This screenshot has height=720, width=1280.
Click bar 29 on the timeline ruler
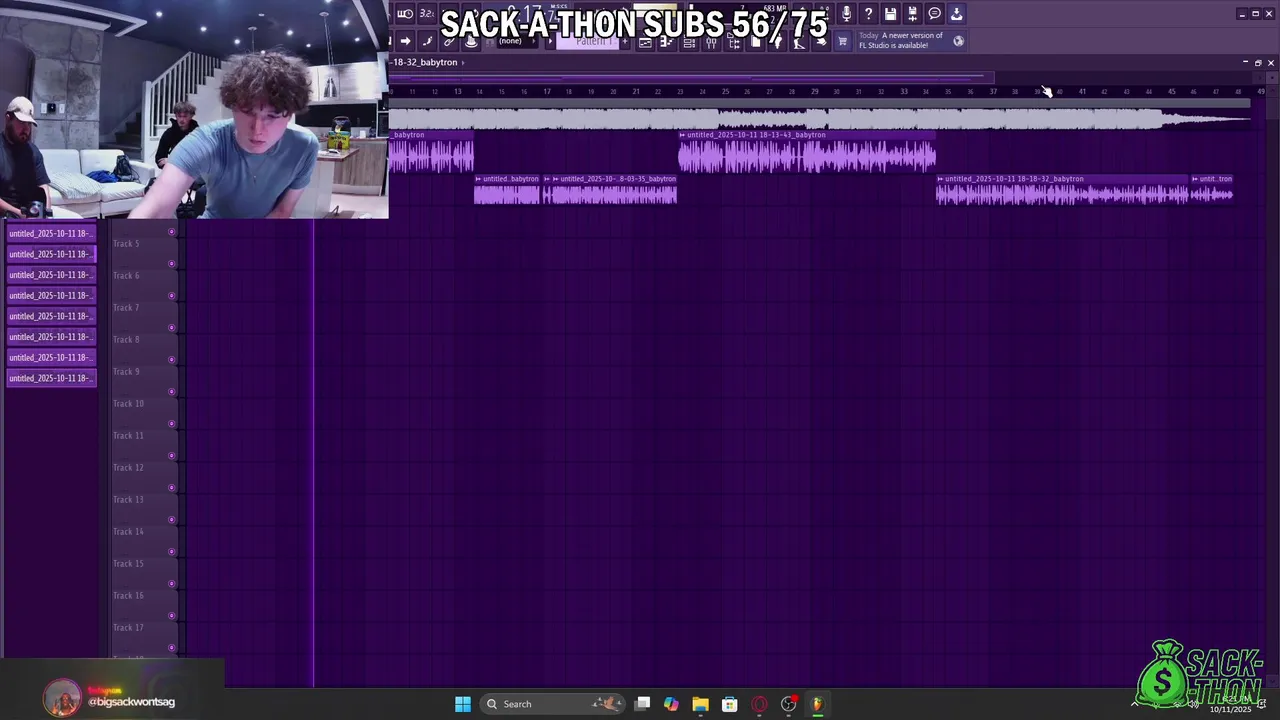(814, 92)
